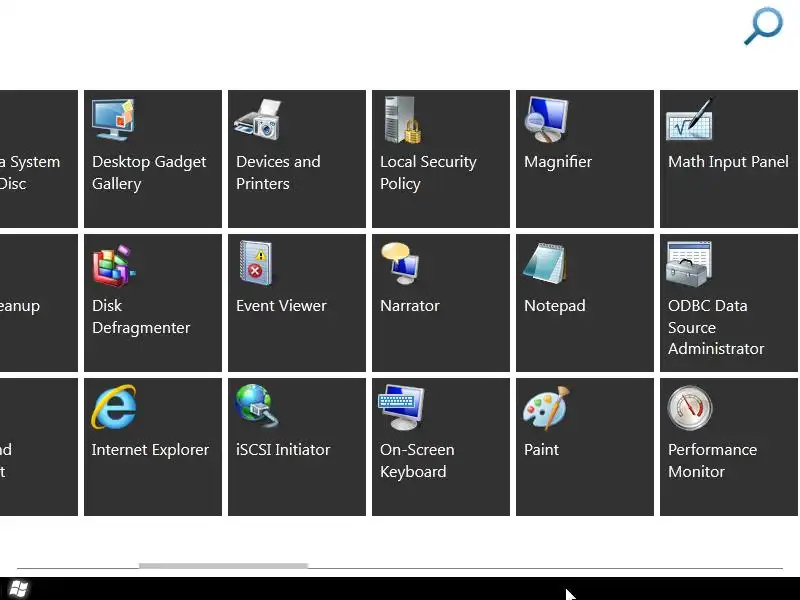This screenshot has height=600, width=800.
Task: Click the 'Paint' label text
Action: click(x=541, y=449)
